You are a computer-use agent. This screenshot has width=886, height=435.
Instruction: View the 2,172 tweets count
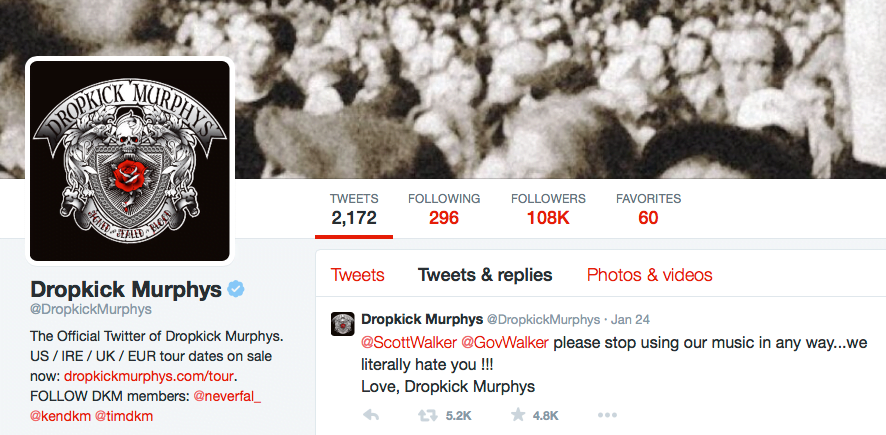pos(354,208)
